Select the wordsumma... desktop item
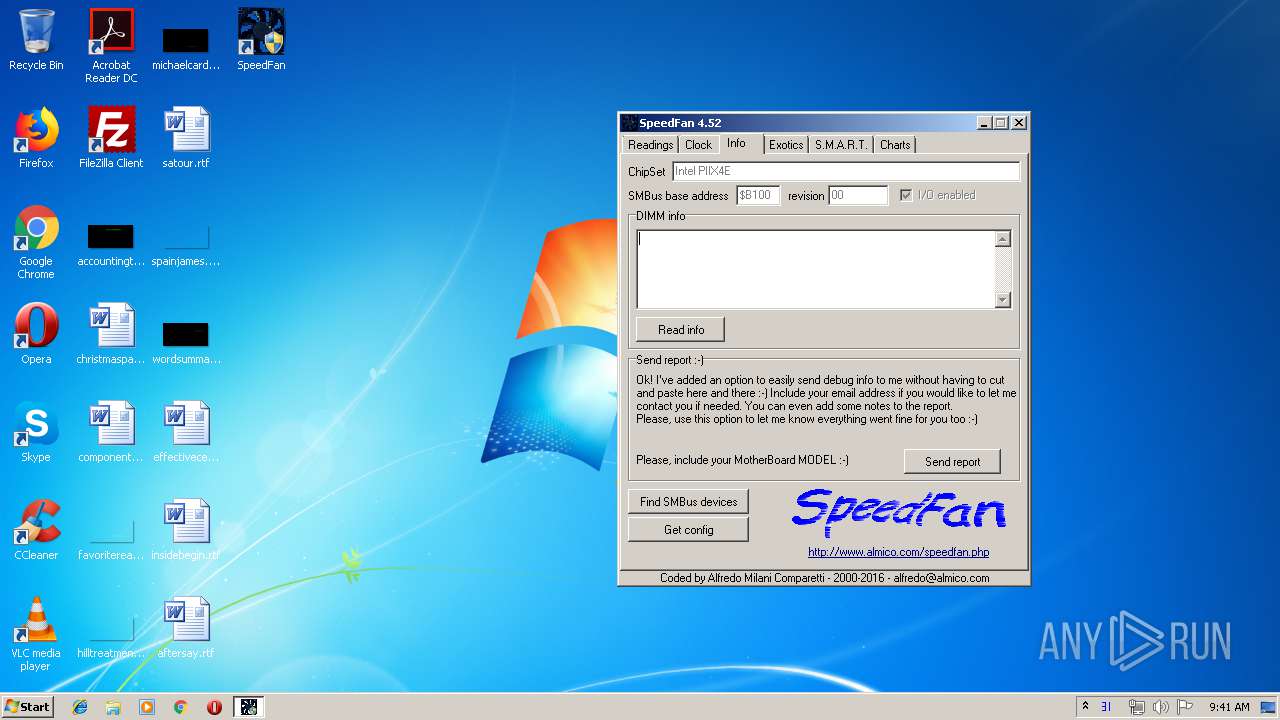 186,342
